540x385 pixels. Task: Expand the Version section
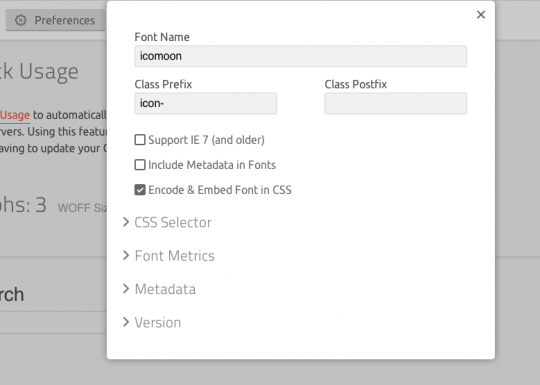(x=152, y=322)
